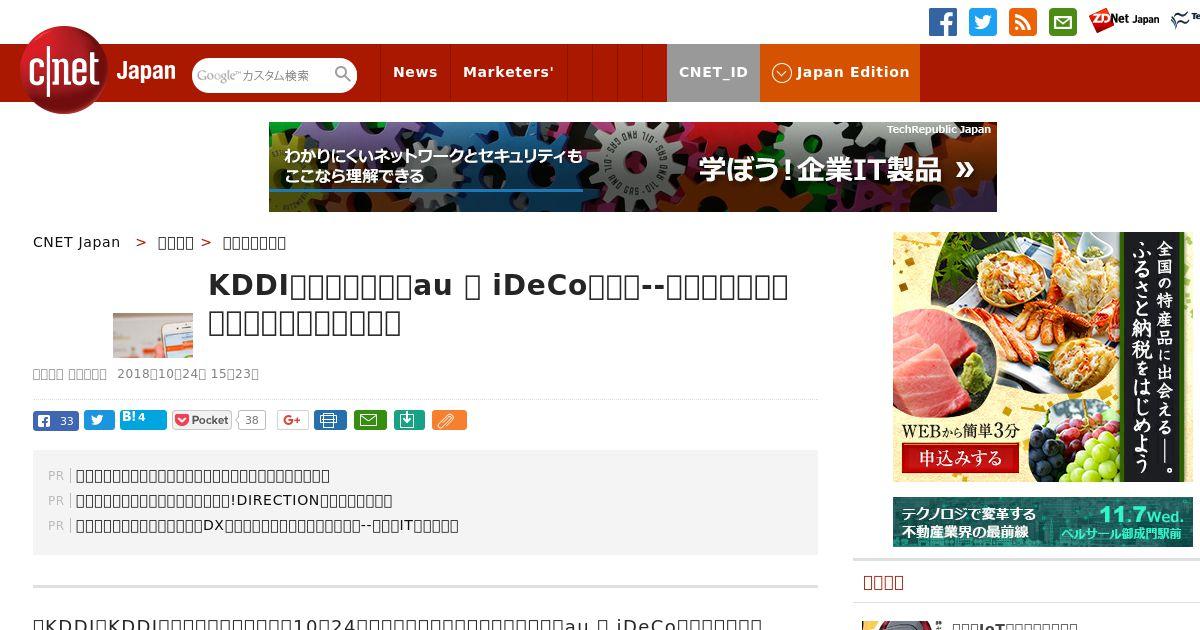Open the furusato nozei food ad
The image size is (1200, 630).
pyautogui.click(x=1043, y=357)
